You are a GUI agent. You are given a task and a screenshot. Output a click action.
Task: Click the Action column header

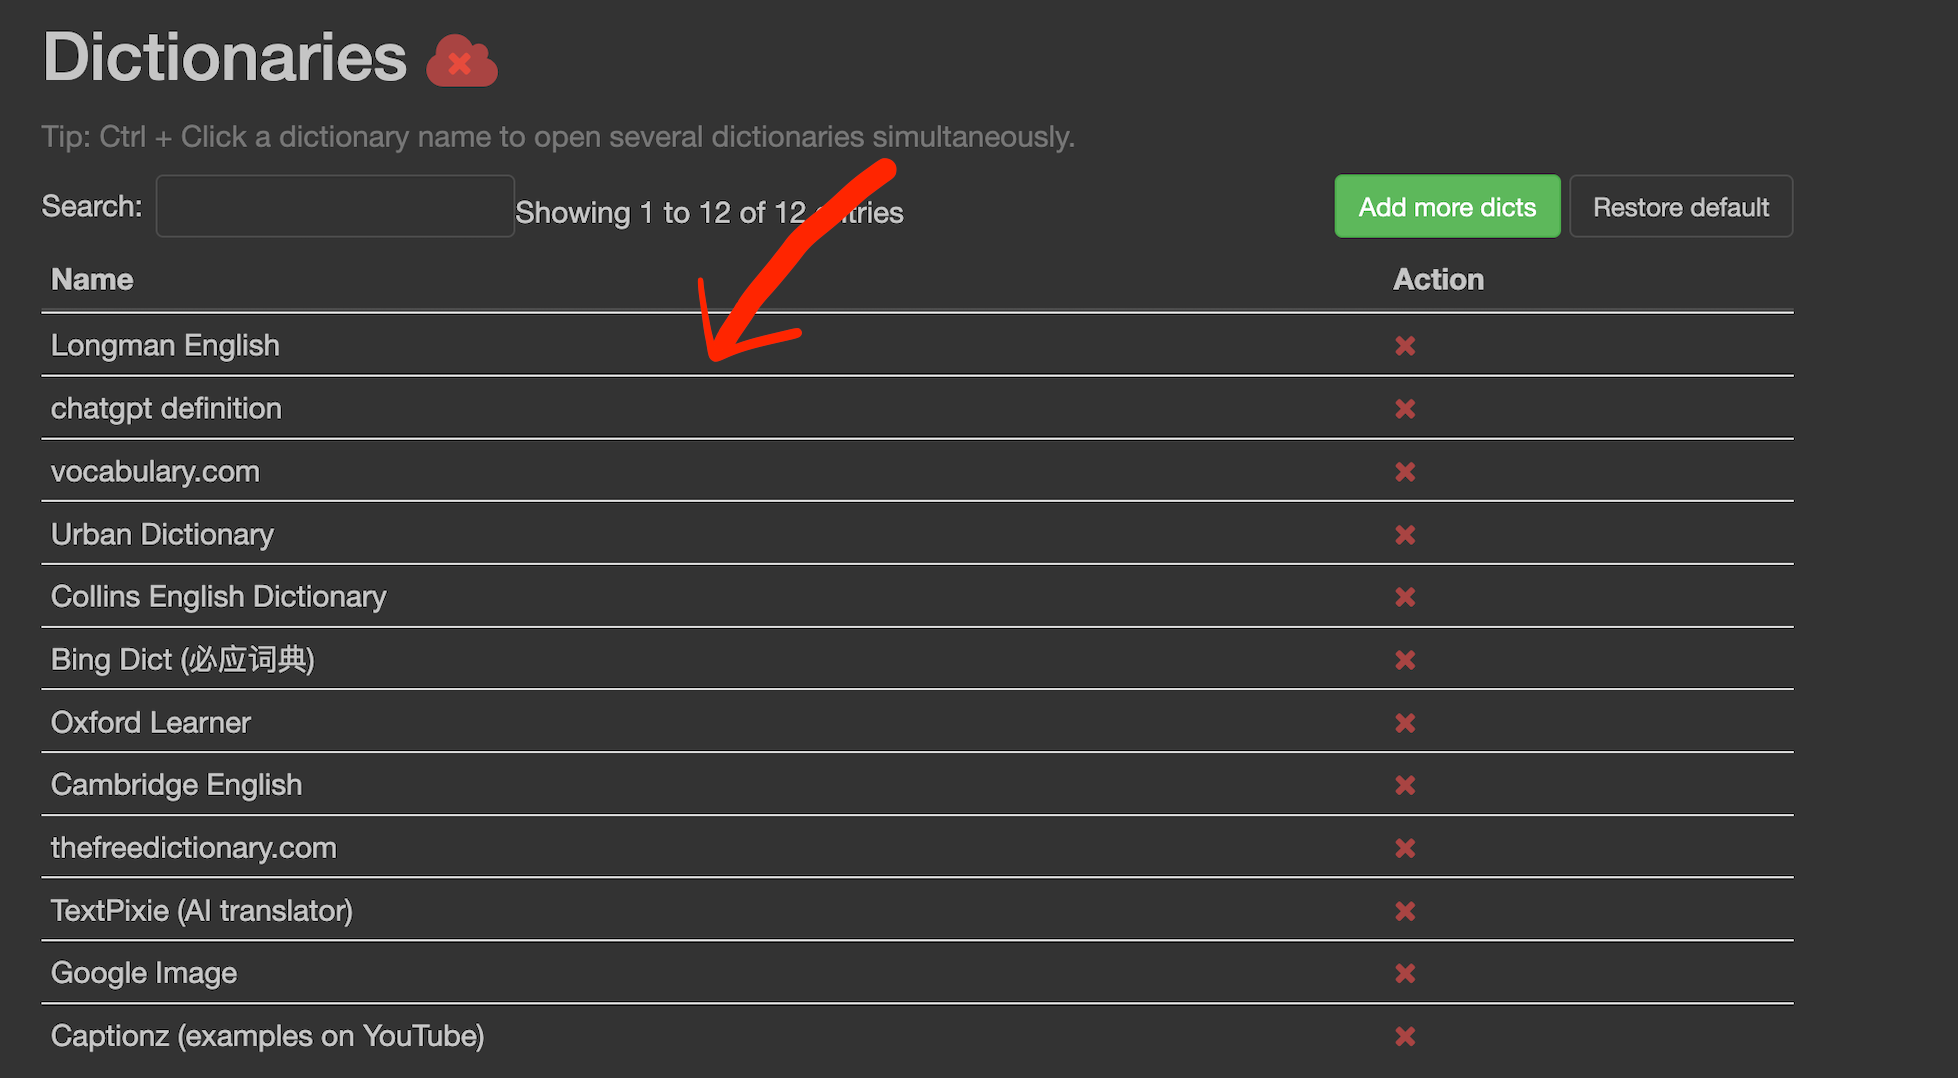[x=1437, y=280]
